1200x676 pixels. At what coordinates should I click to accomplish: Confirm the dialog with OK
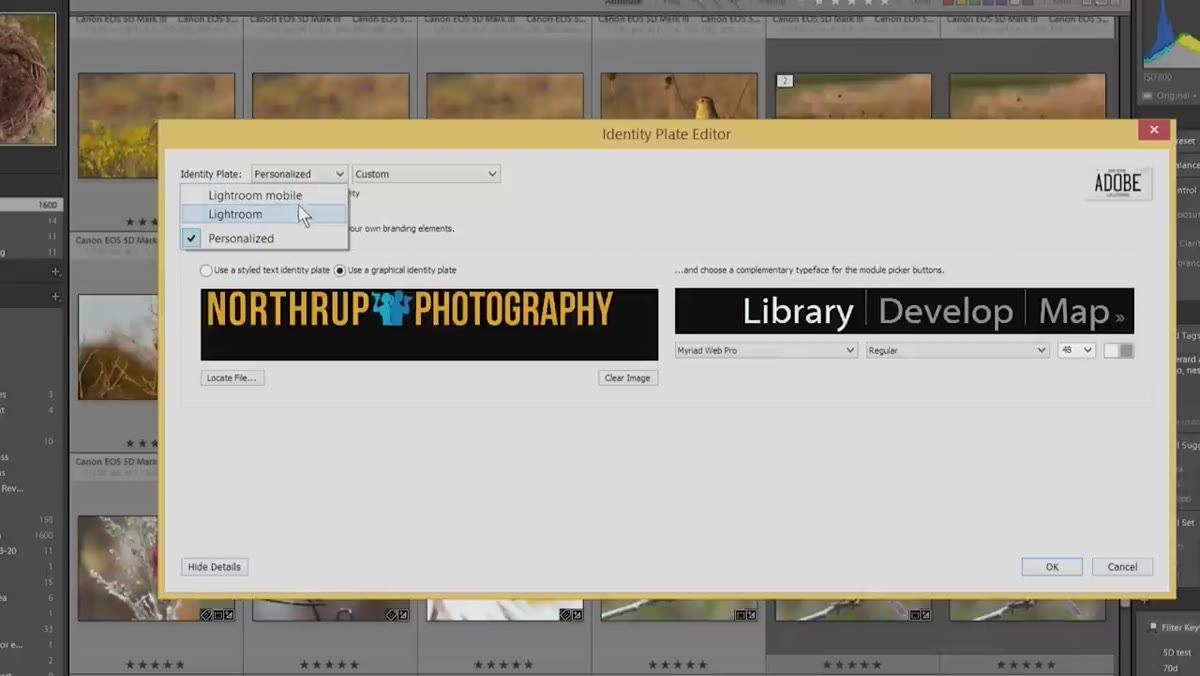[x=1052, y=567]
